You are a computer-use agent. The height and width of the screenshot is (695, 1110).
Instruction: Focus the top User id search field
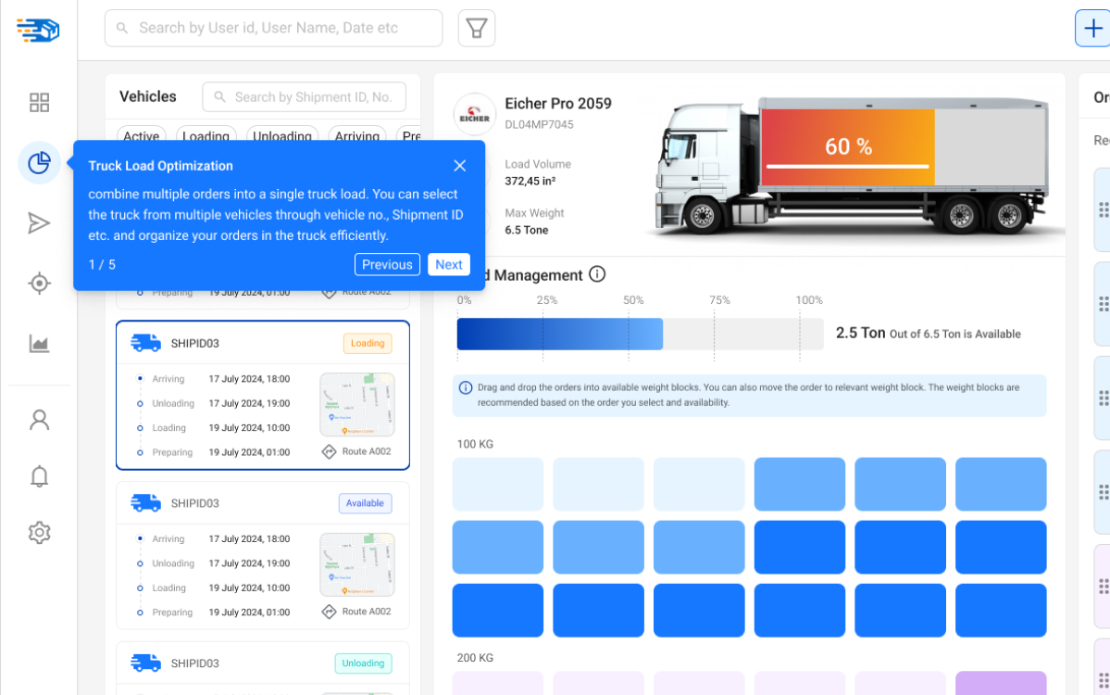[x=273, y=28]
